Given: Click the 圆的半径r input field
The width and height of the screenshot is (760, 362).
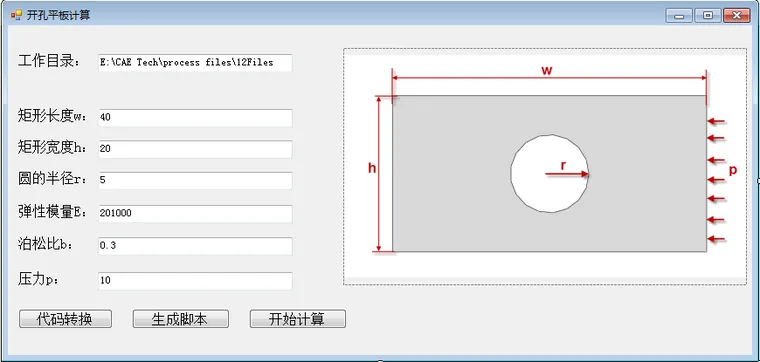Looking at the screenshot, I should pyautogui.click(x=195, y=180).
